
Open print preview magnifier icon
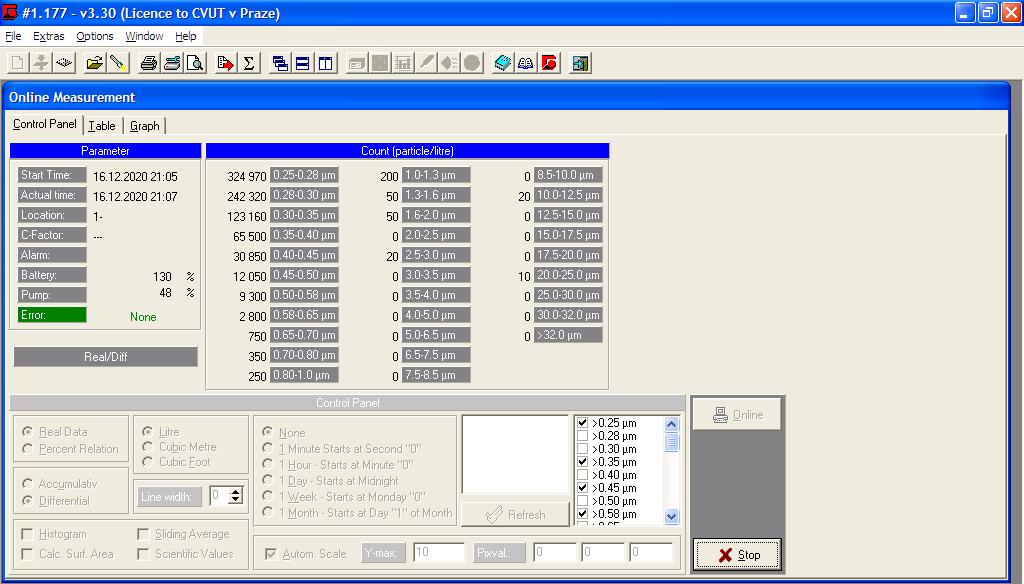point(195,63)
